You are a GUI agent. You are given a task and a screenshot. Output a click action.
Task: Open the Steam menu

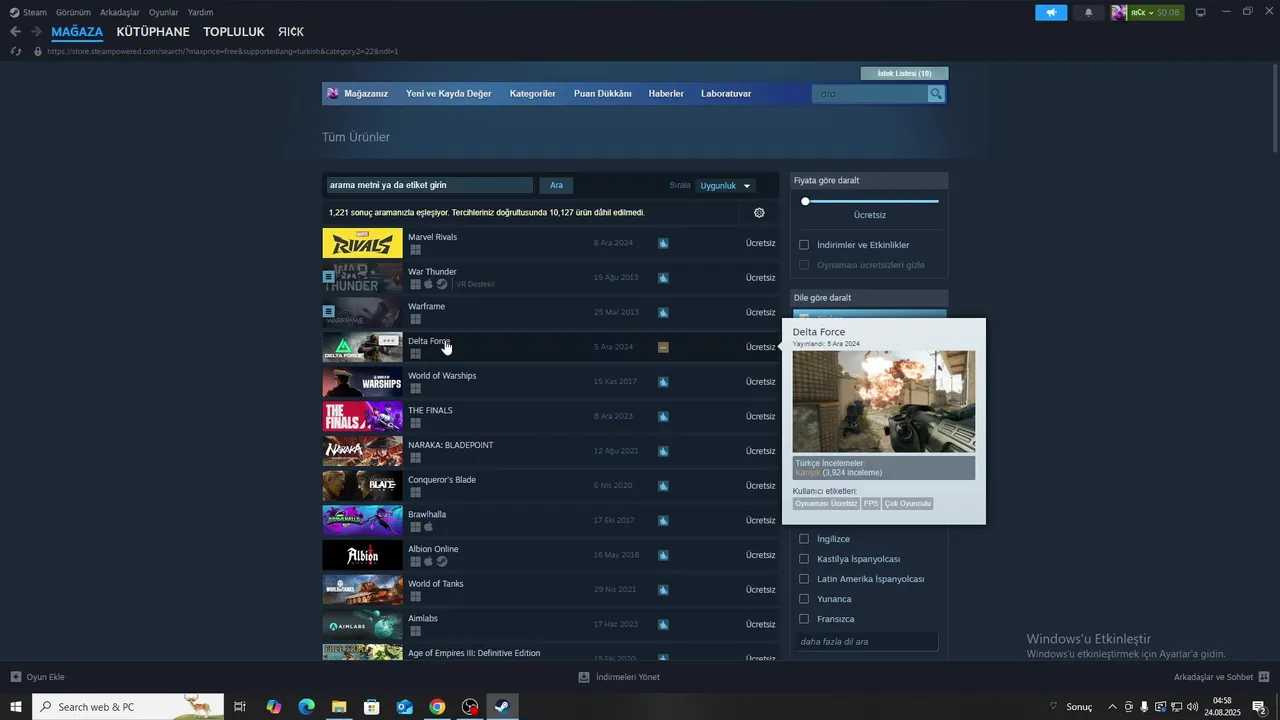pyautogui.click(x=35, y=12)
